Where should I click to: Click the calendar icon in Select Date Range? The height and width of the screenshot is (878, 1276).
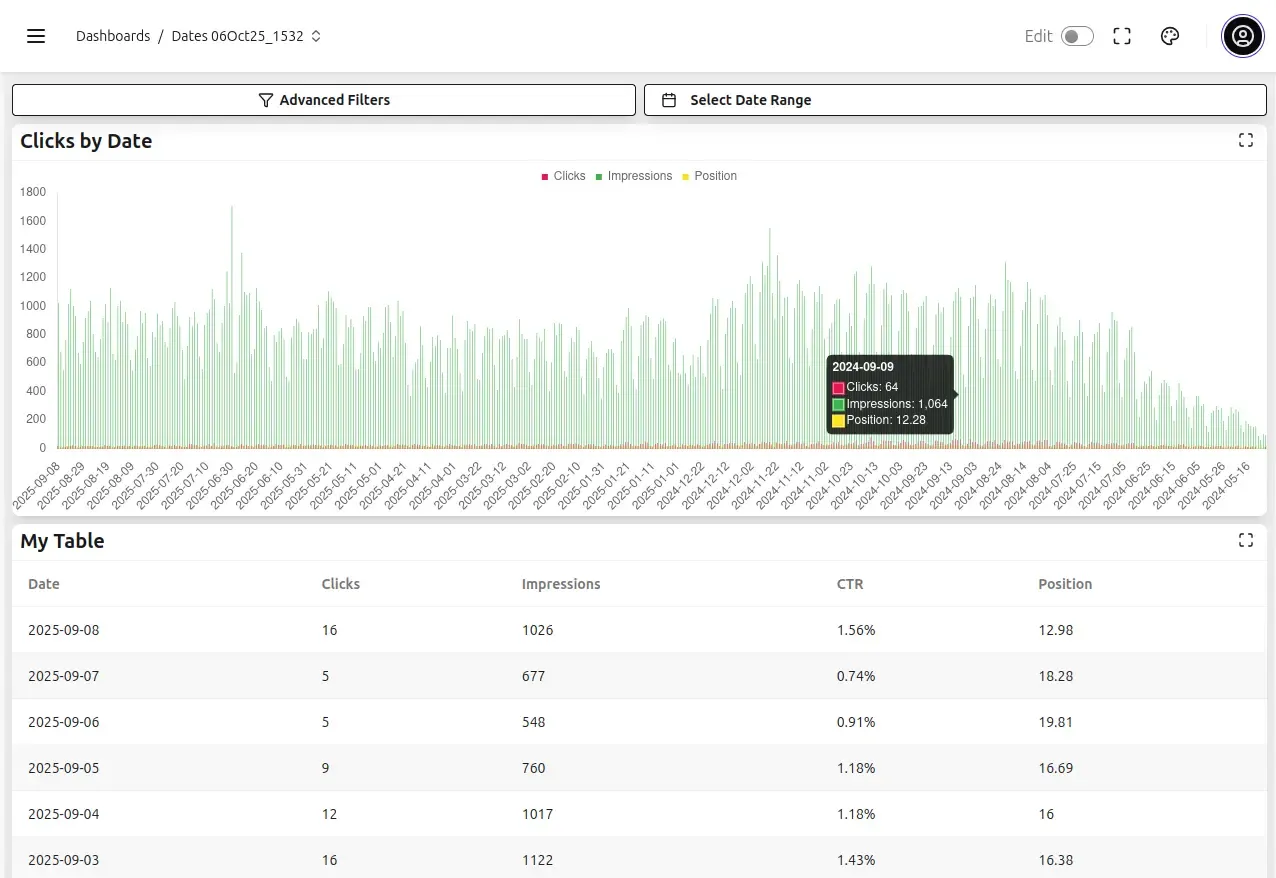670,100
